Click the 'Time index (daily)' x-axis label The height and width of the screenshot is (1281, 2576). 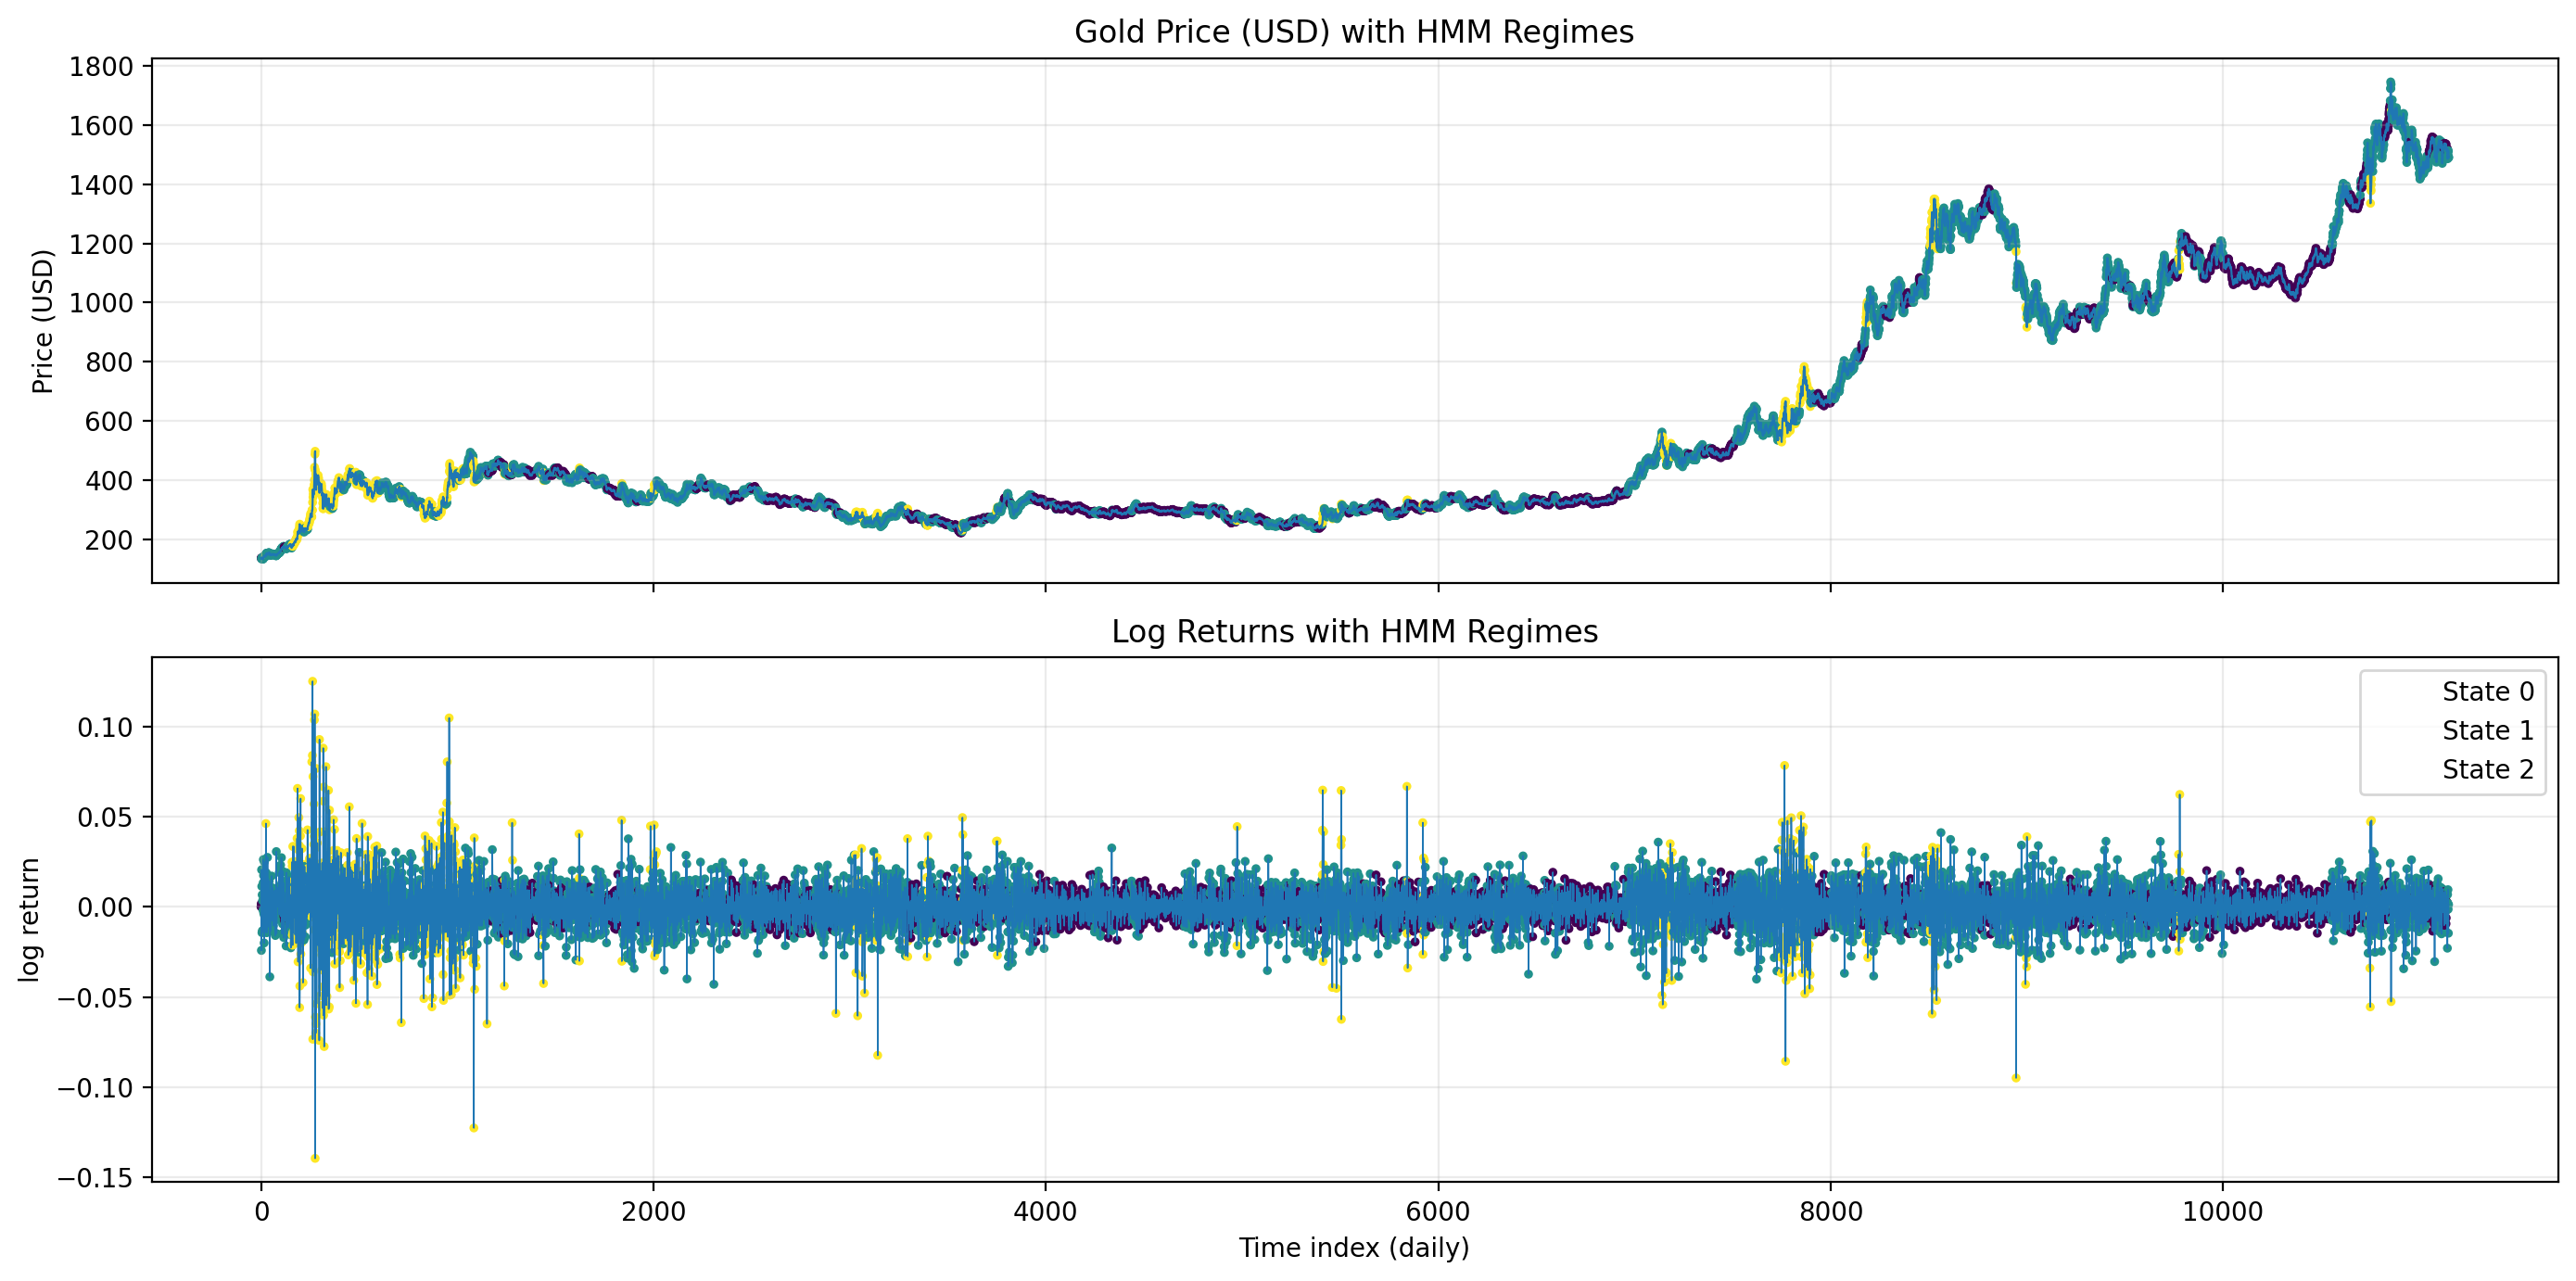[x=1354, y=1248]
